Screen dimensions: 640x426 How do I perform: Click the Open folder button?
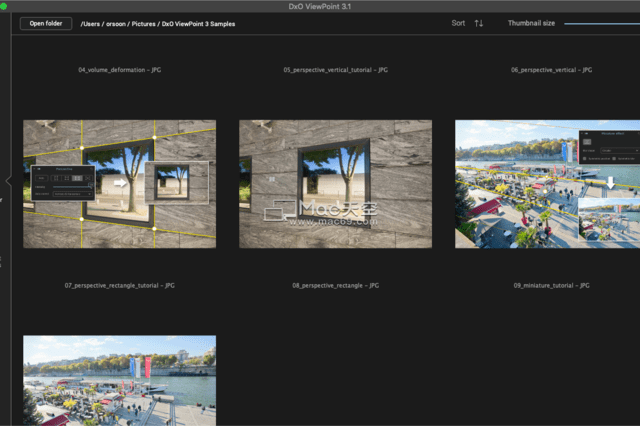(x=46, y=23)
